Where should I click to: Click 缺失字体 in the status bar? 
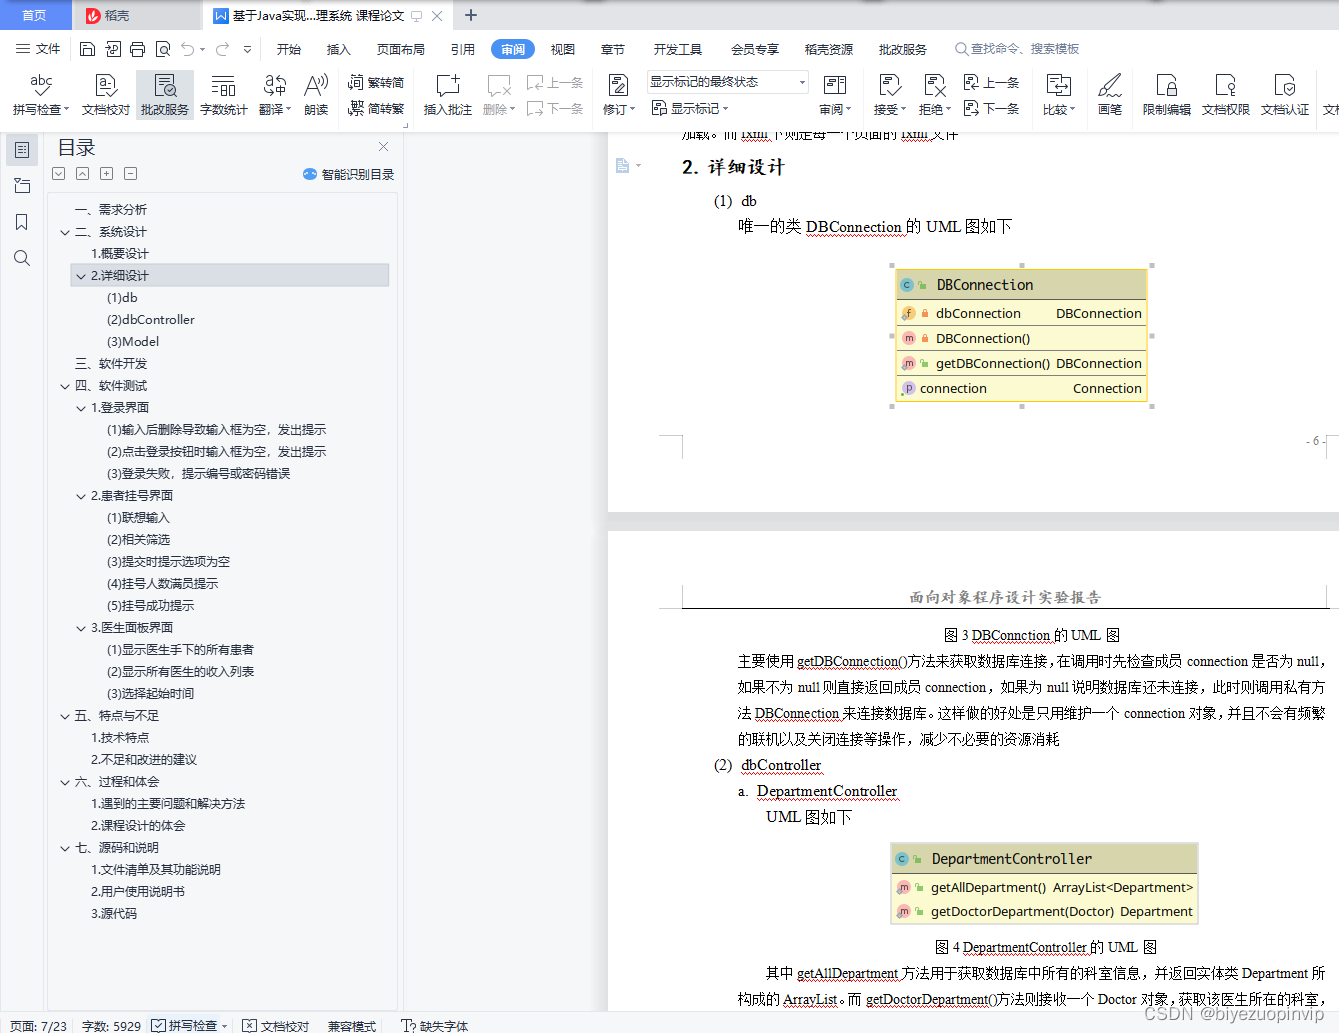point(434,1025)
